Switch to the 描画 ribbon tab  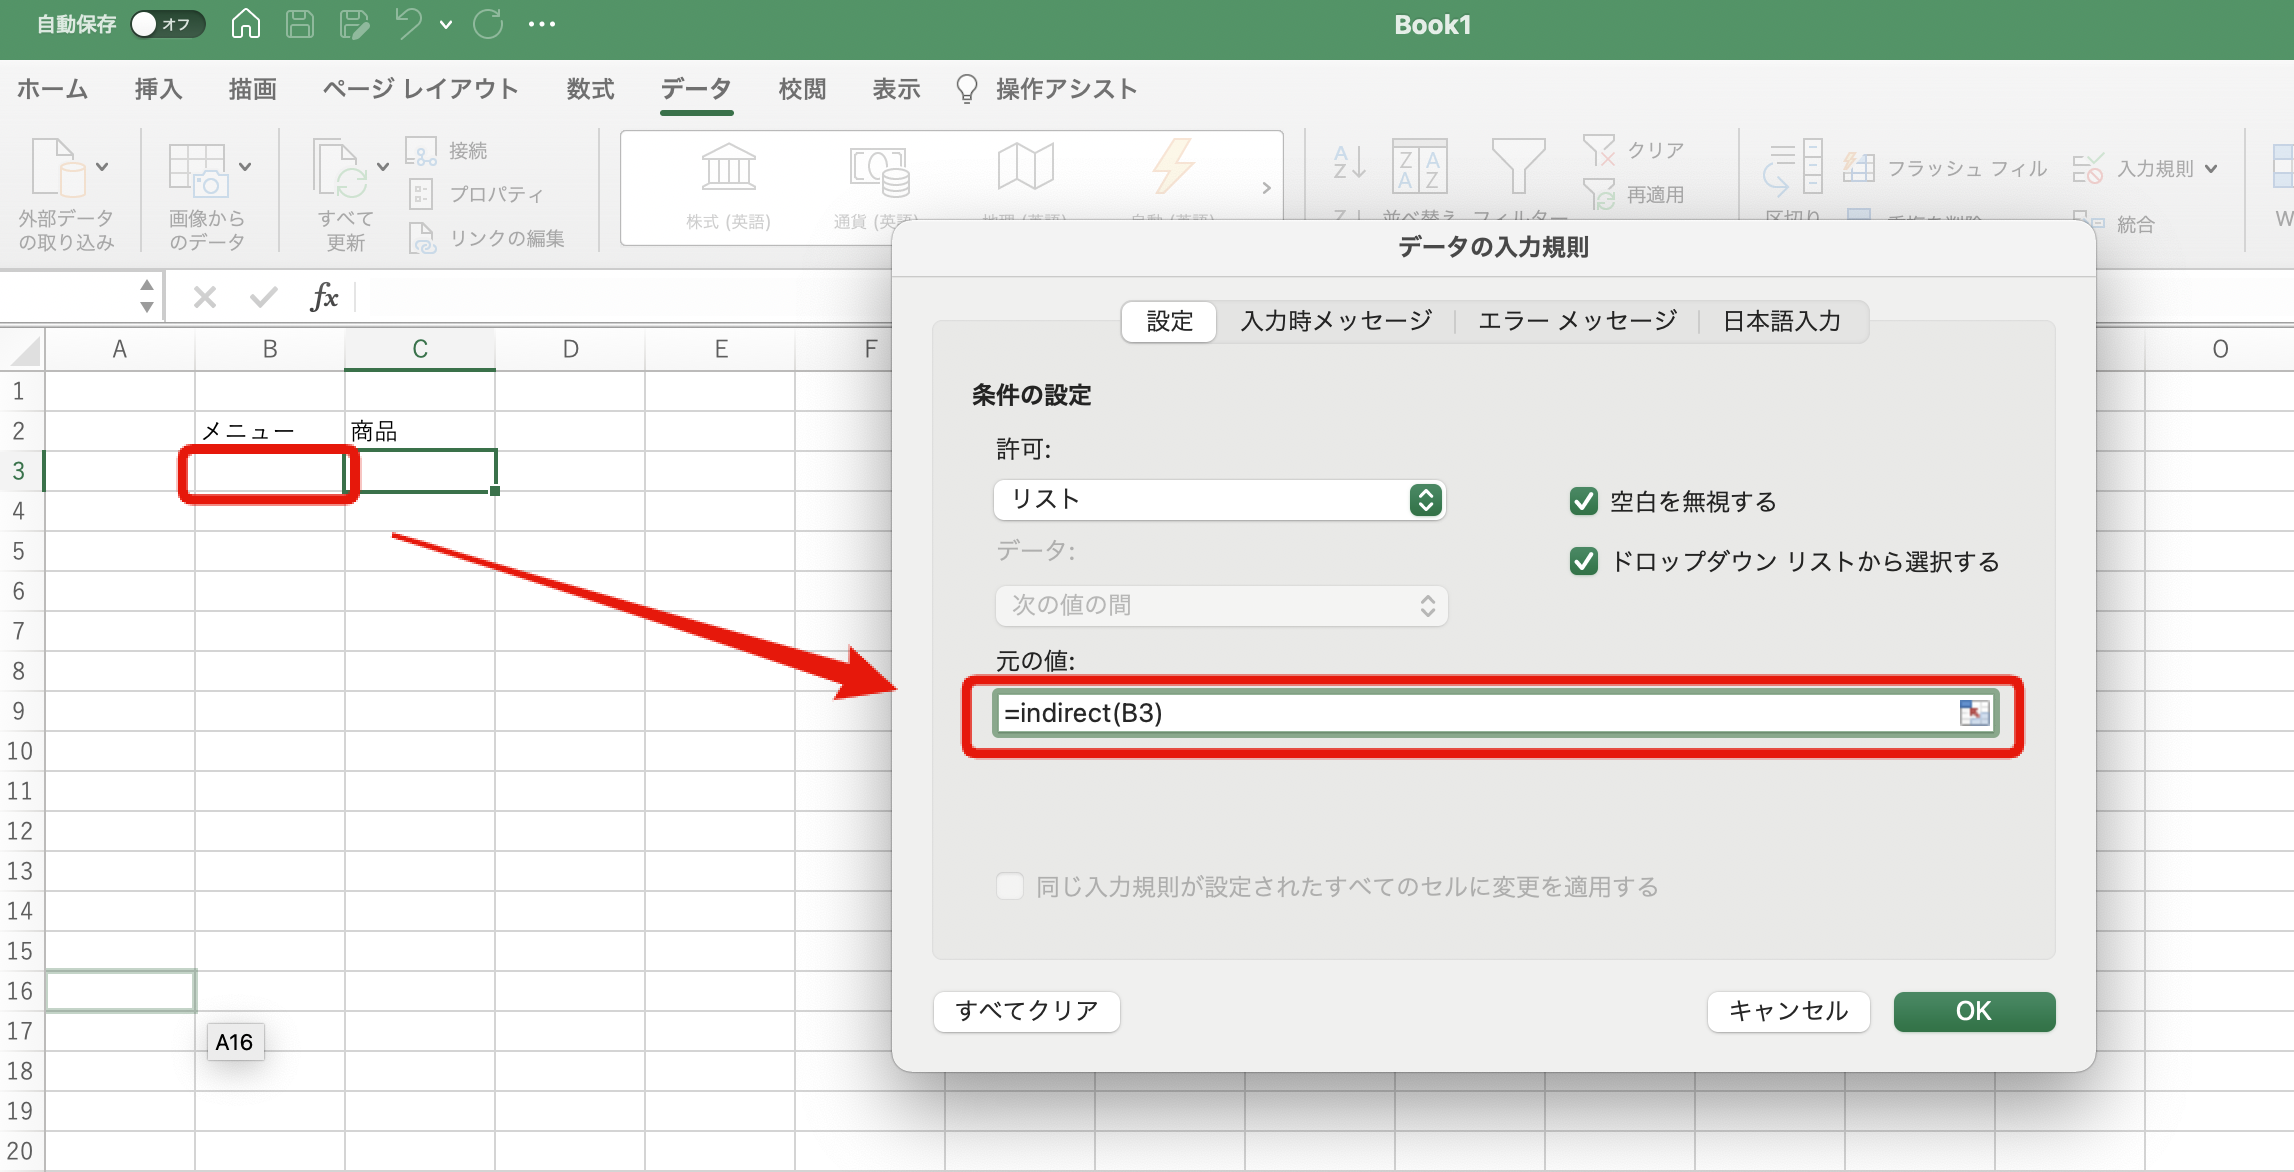point(252,89)
